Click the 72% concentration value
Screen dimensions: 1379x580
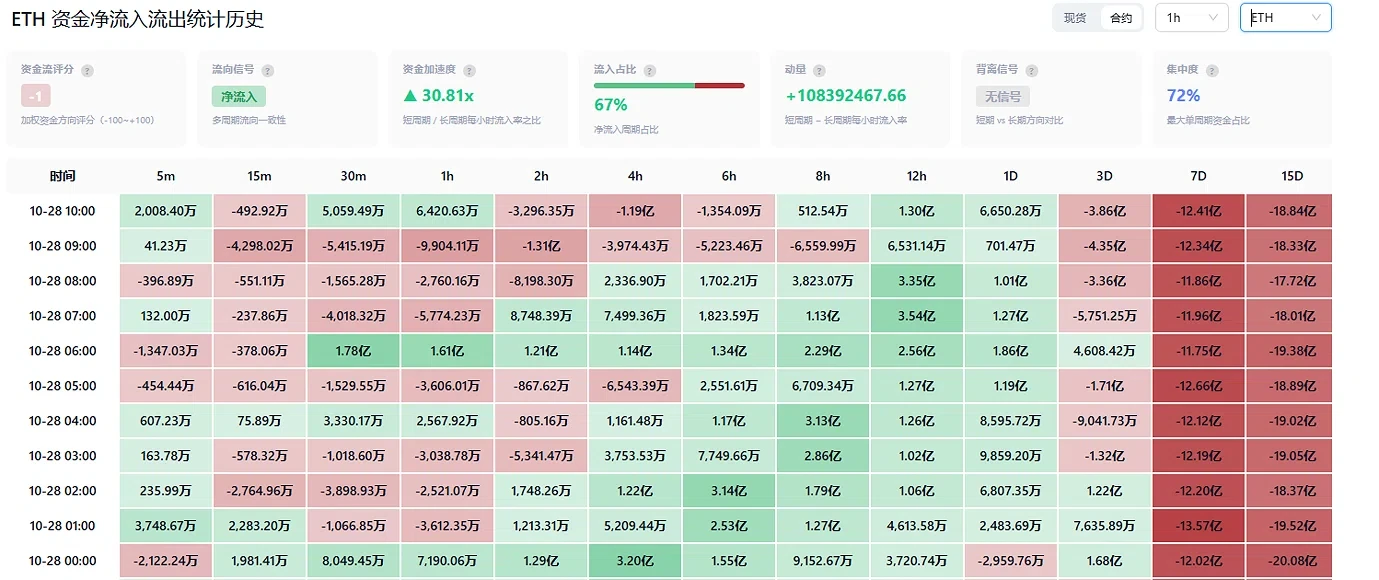pyautogui.click(x=1183, y=96)
